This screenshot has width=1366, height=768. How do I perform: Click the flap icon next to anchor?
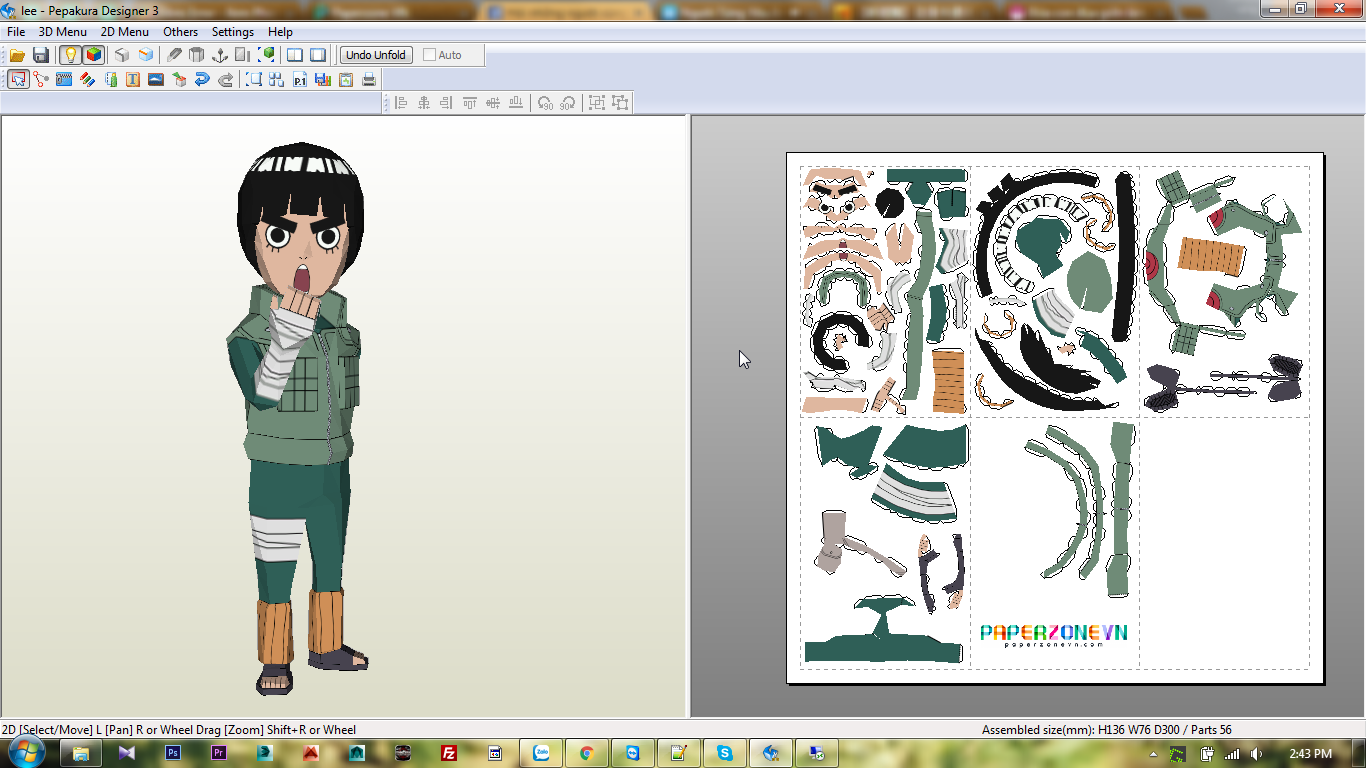(243, 55)
